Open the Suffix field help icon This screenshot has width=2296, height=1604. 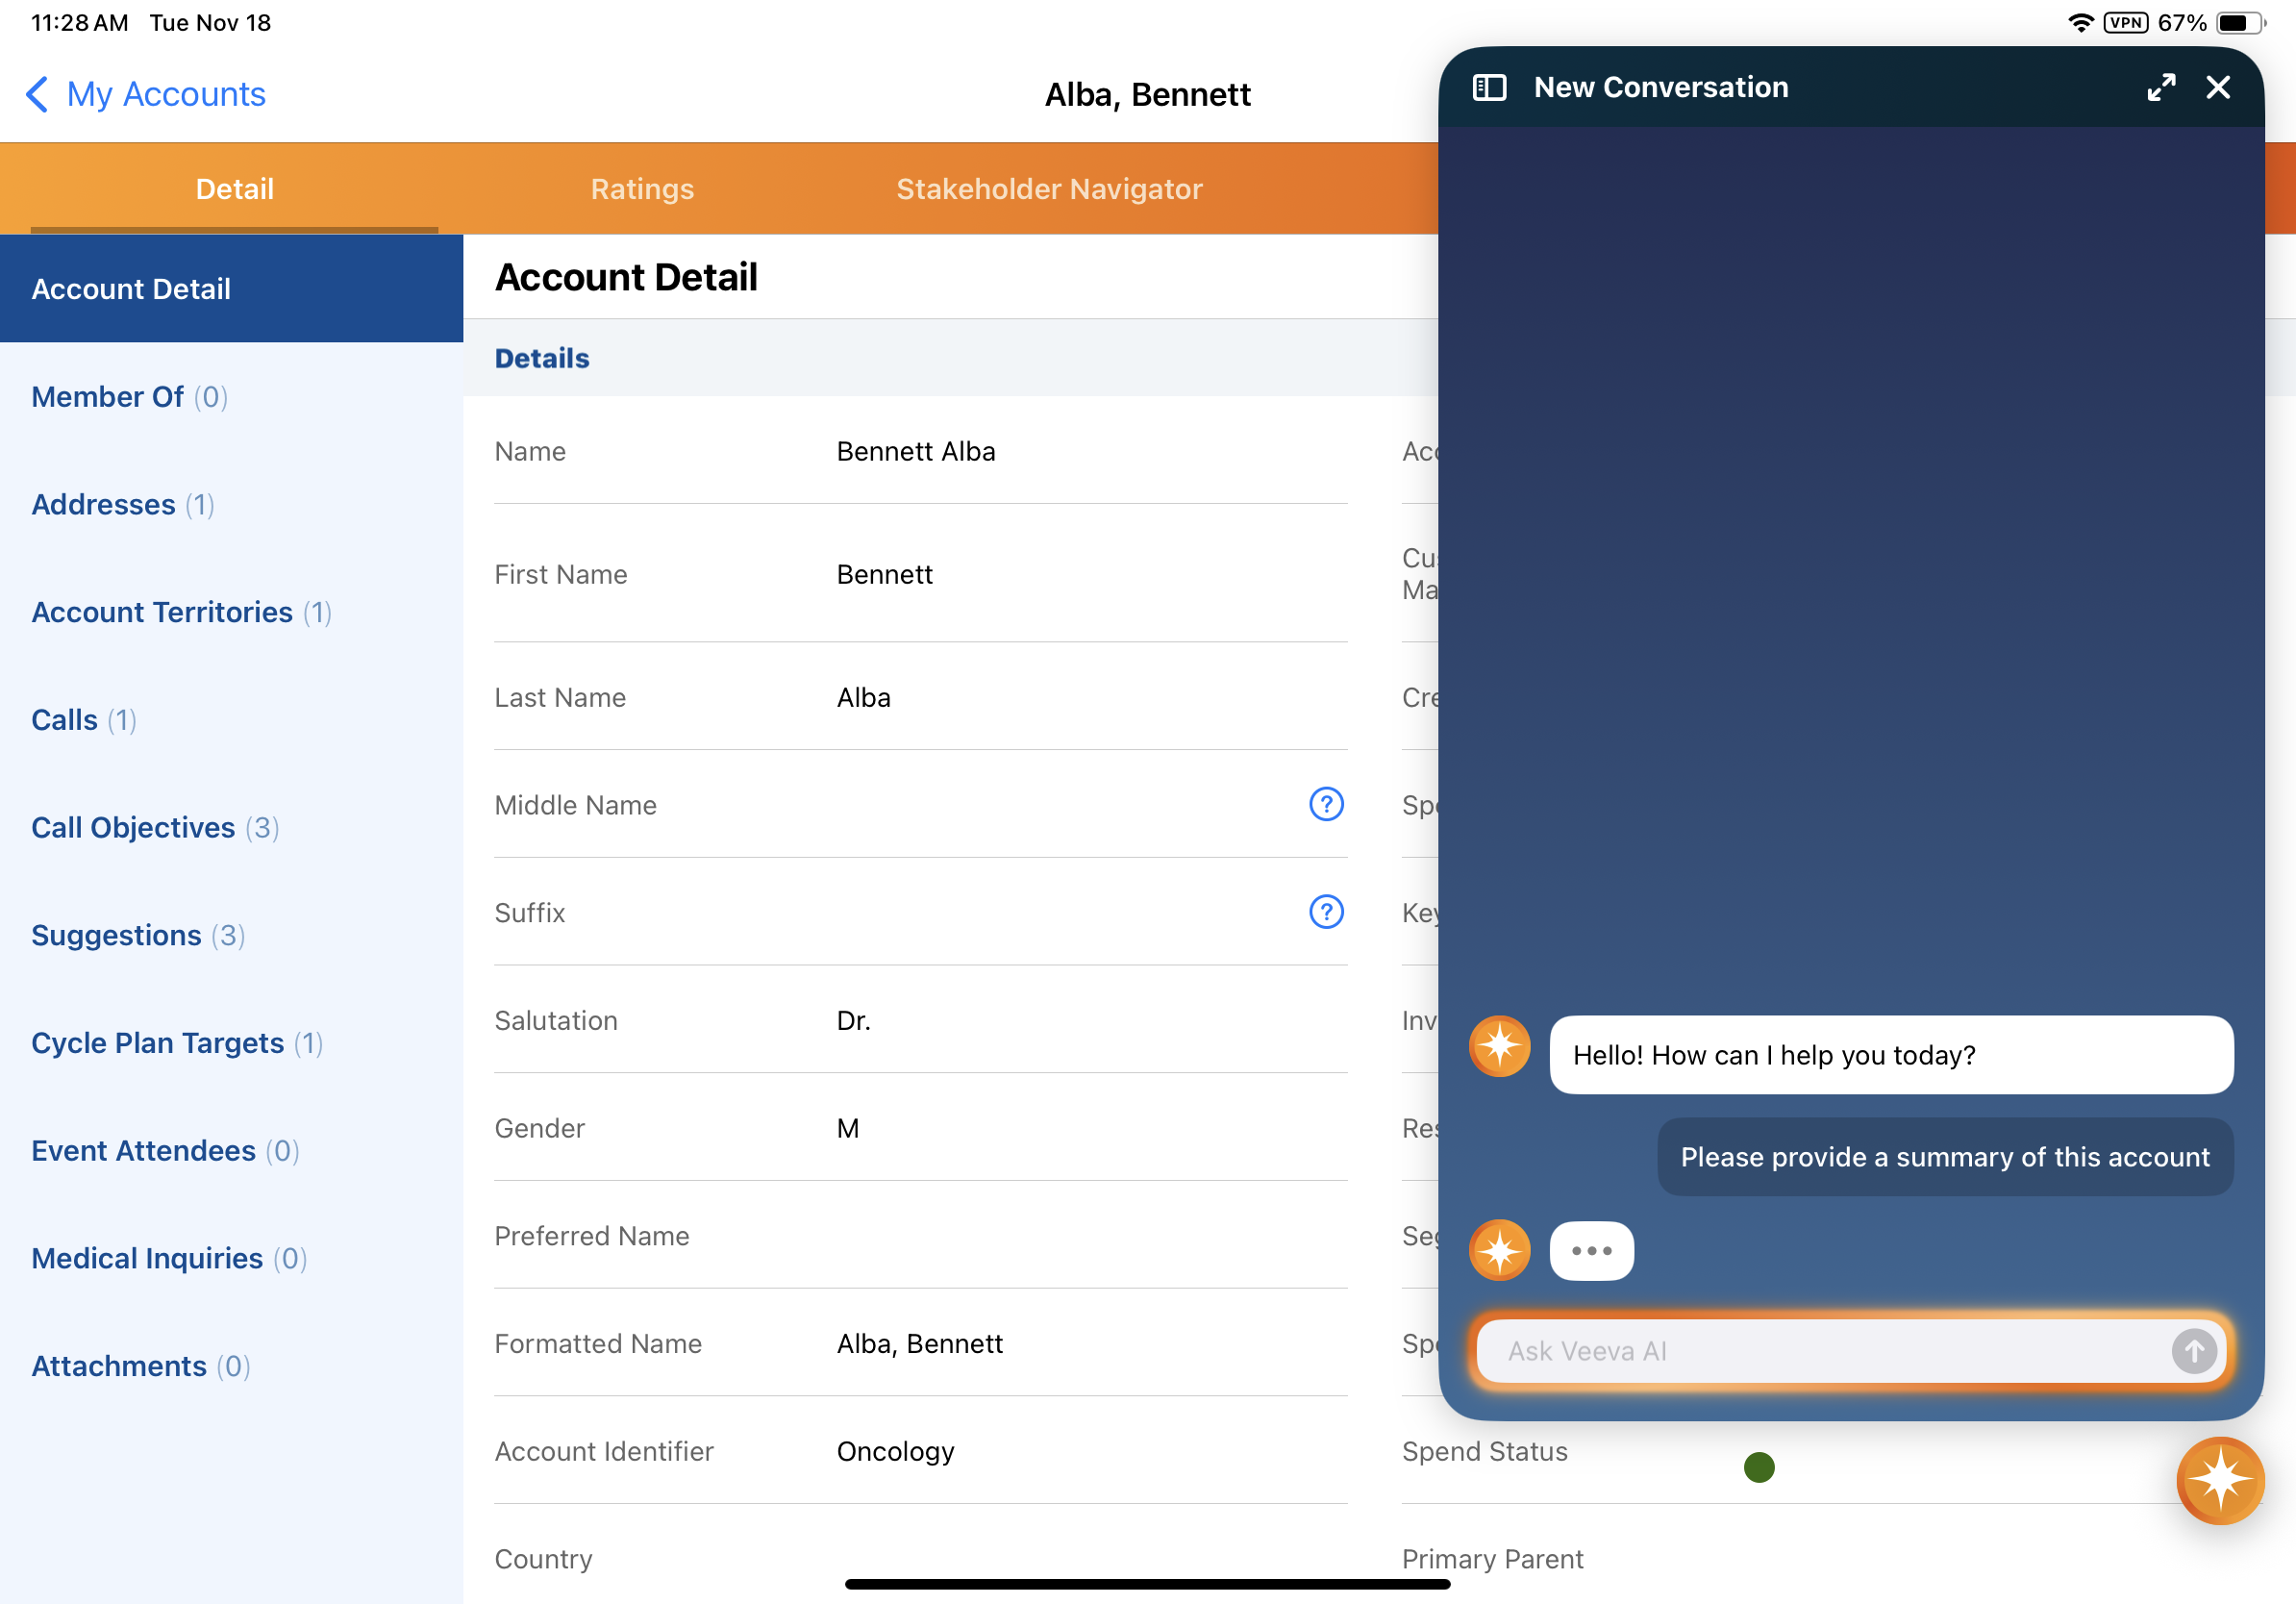1326,912
